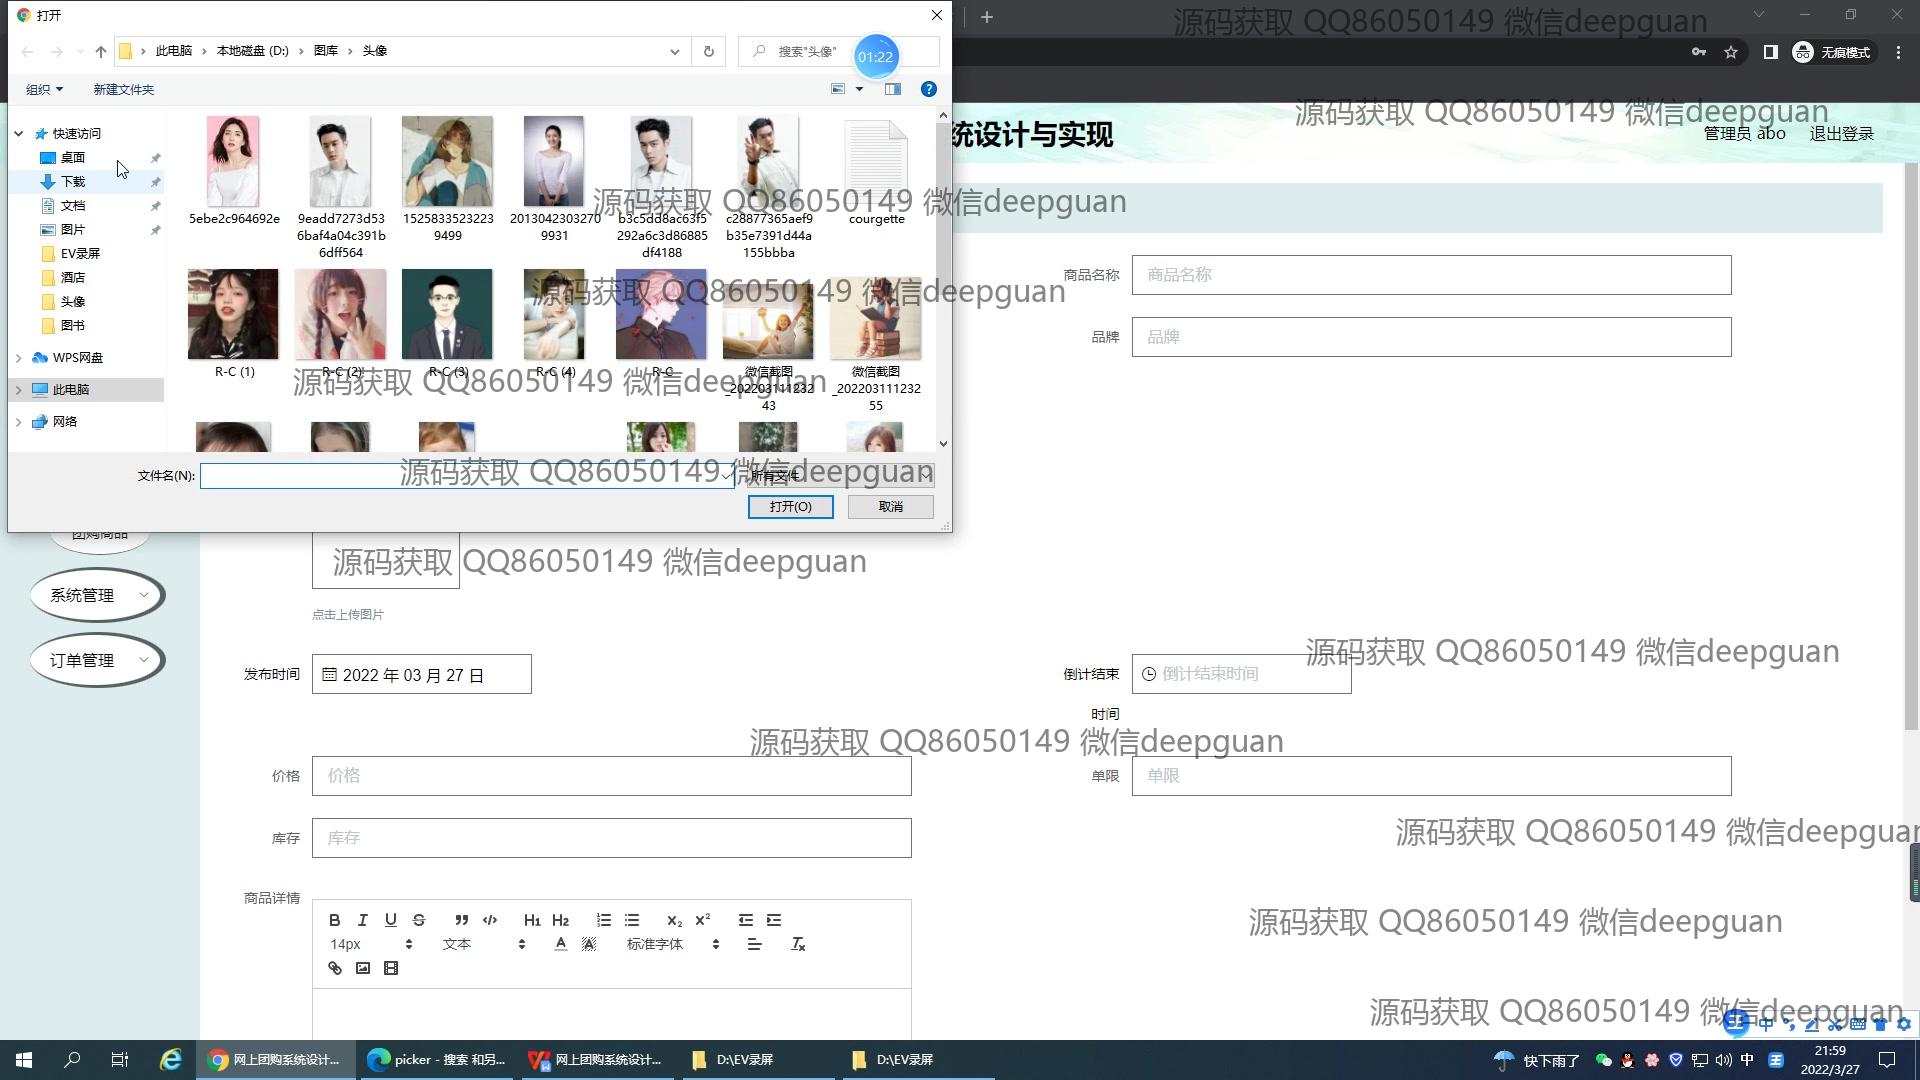Click 退出登录 link
This screenshot has height=1080, width=1920.
click(x=1841, y=134)
